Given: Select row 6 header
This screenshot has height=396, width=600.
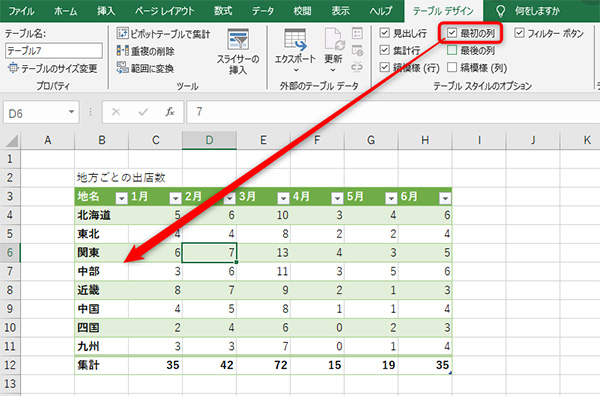Looking at the screenshot, I should [x=10, y=253].
